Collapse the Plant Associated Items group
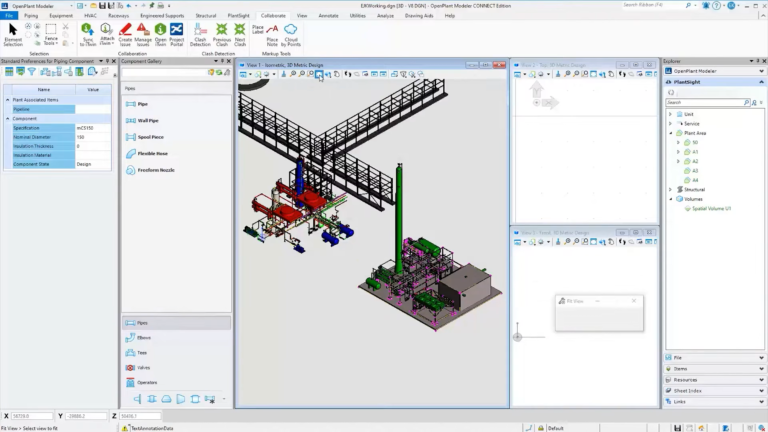 [x=7, y=99]
